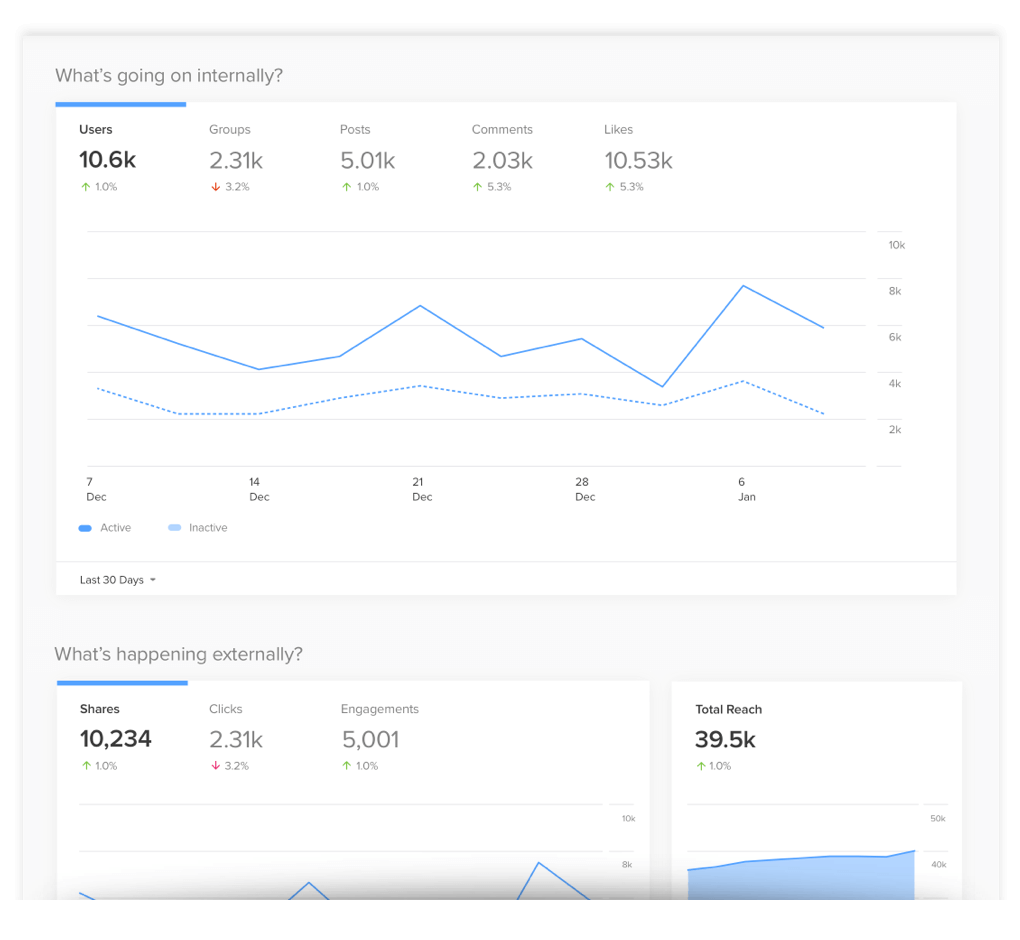Viewport: 1020px width, 940px height.
Task: Click the red down arrow under Clicks
Action: tap(215, 766)
